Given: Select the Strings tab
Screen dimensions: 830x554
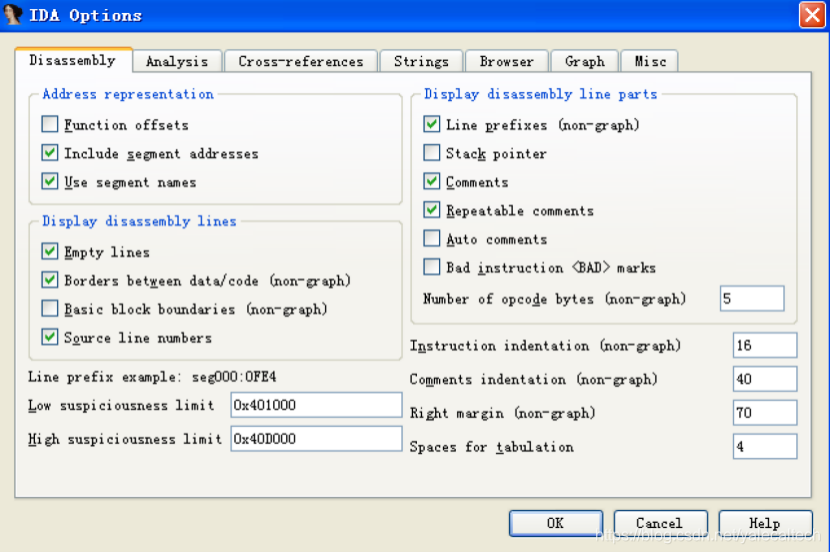Looking at the screenshot, I should (x=421, y=61).
